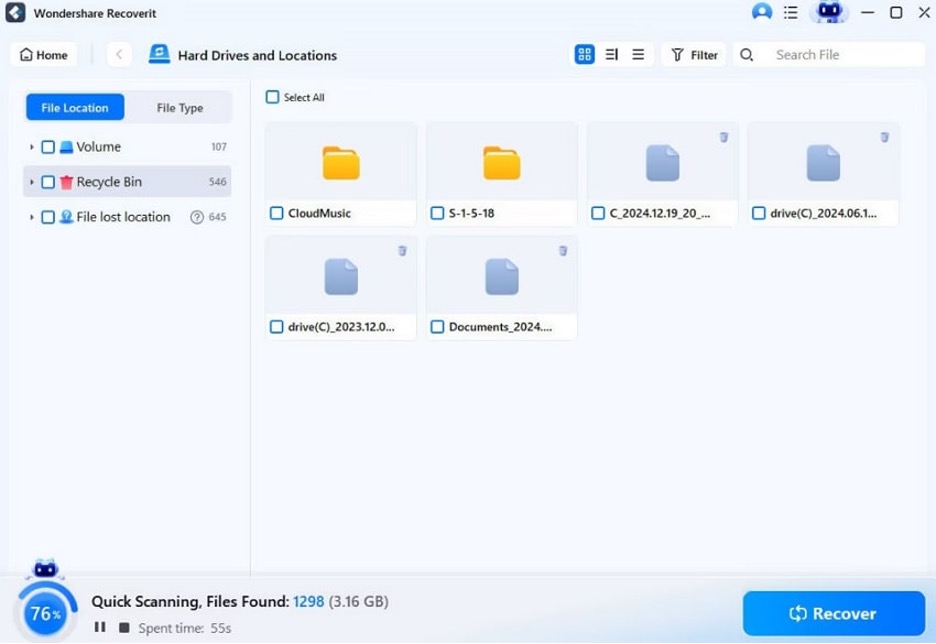
Task: Open the title bar menu list icon
Action: click(x=791, y=12)
